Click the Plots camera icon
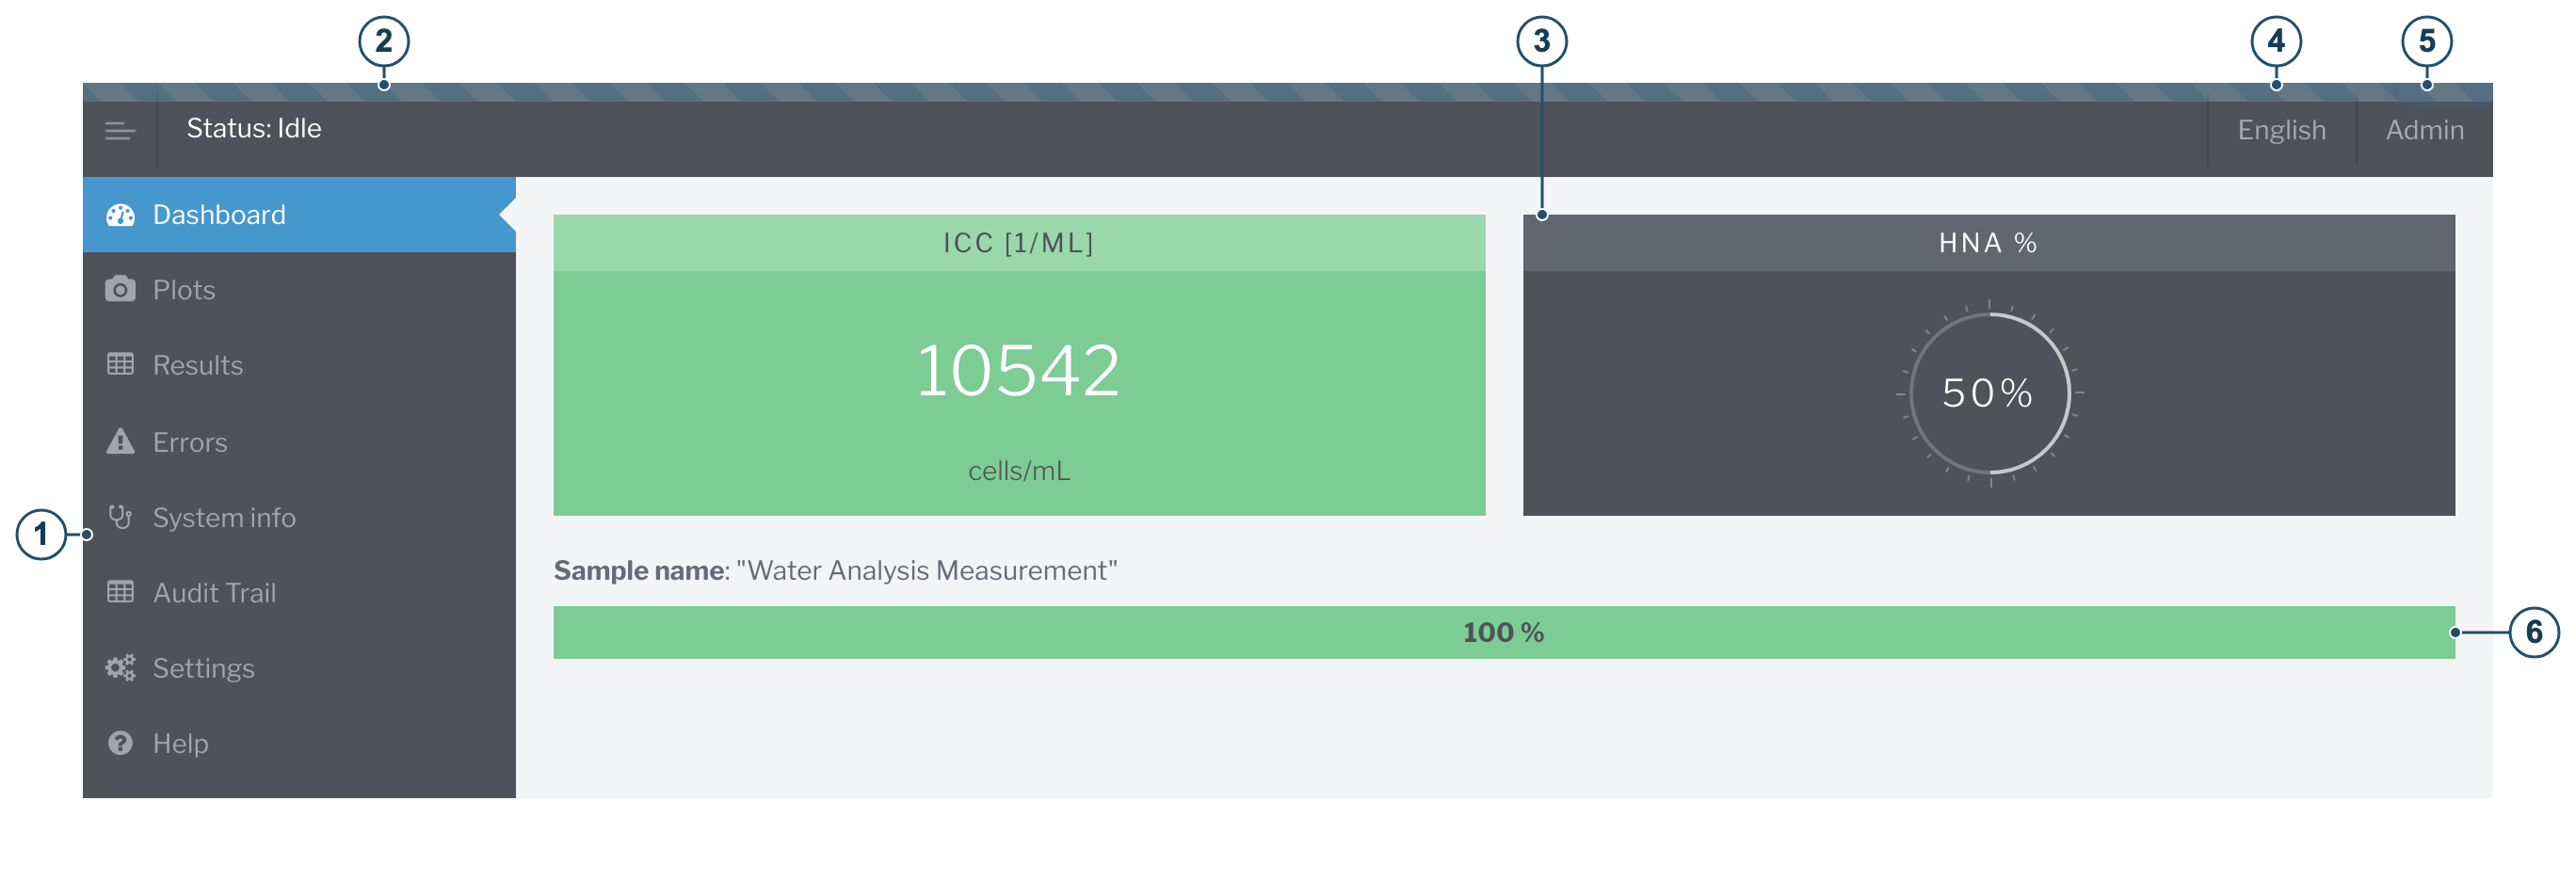 [x=120, y=289]
